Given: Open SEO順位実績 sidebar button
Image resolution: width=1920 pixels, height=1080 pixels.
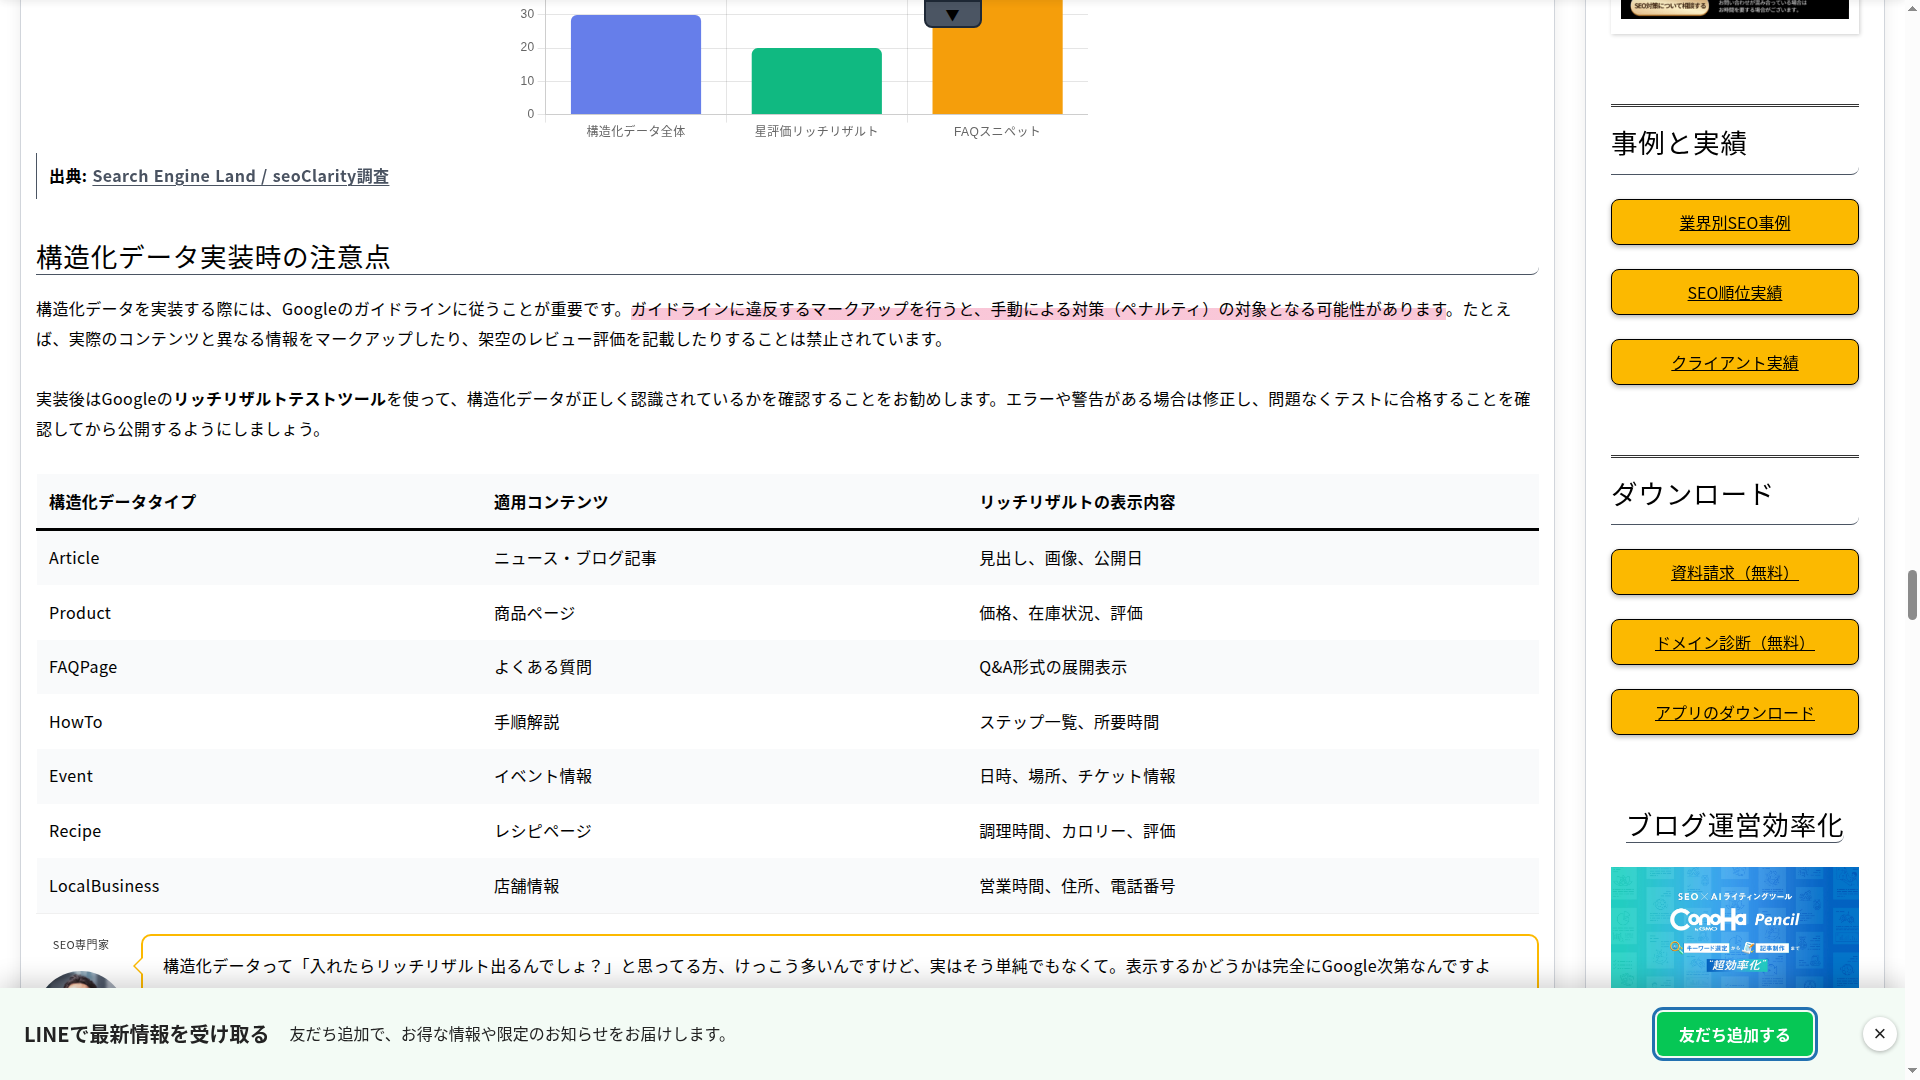Looking at the screenshot, I should tap(1734, 292).
